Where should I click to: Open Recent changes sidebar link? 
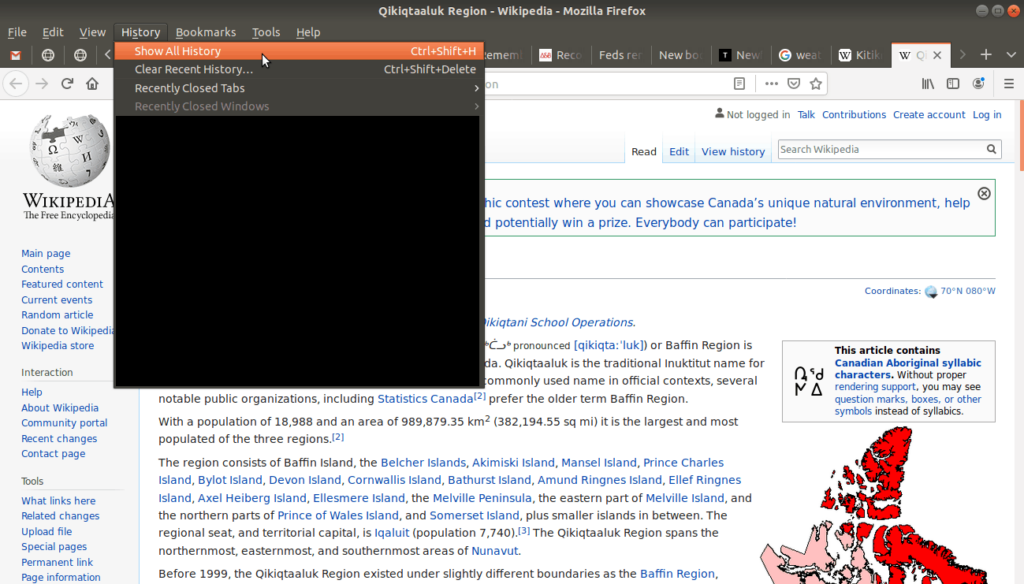pyautogui.click(x=59, y=438)
